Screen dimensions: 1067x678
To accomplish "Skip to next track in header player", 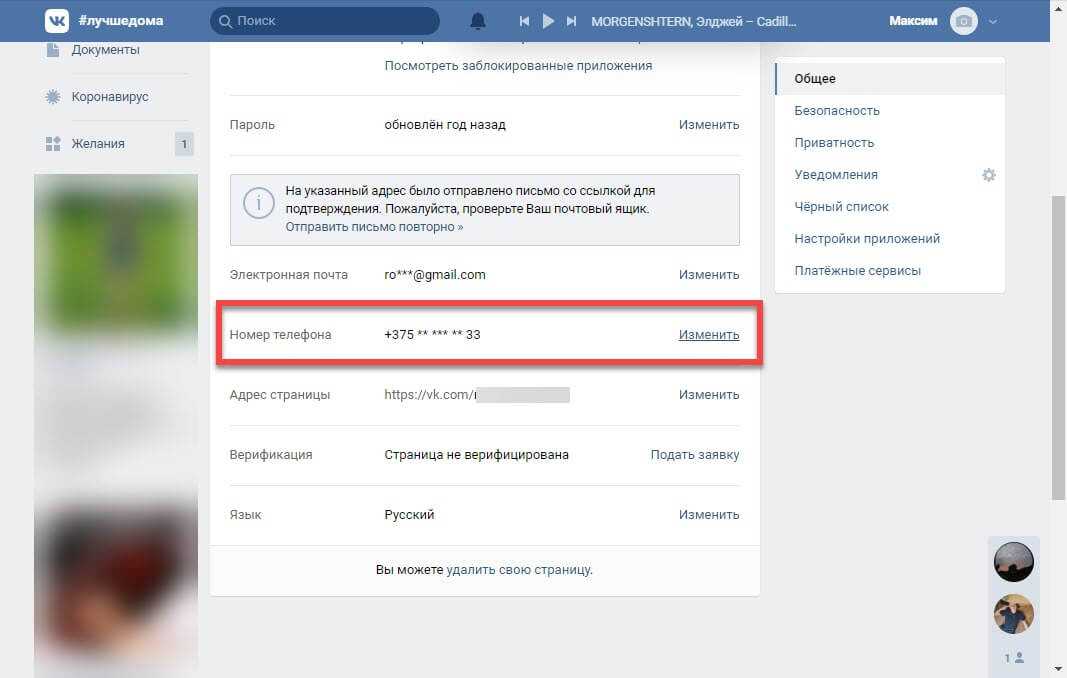I will pyautogui.click(x=572, y=21).
